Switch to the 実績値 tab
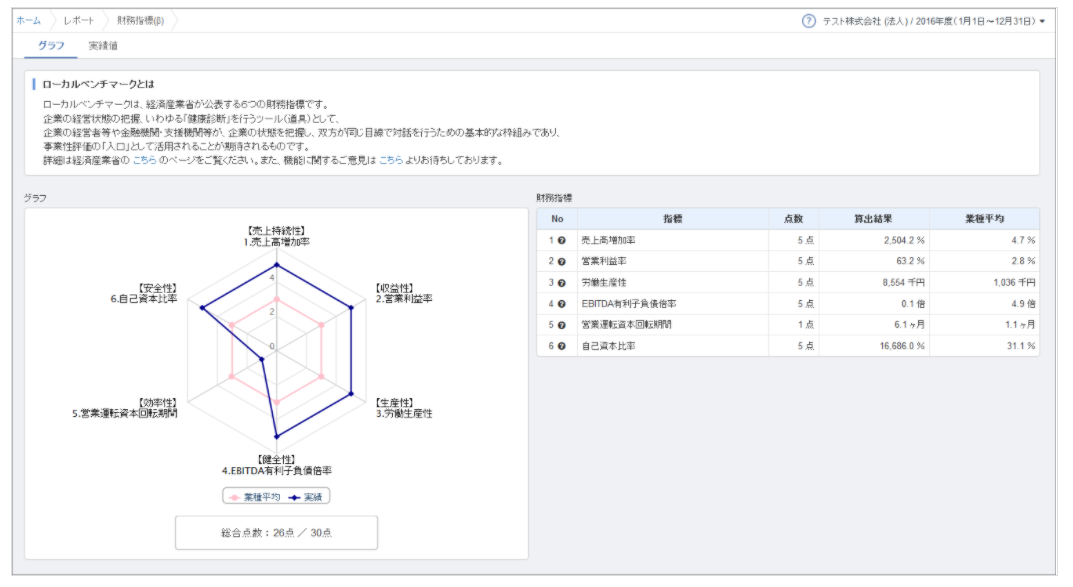The image size is (1073, 587). 103,46
